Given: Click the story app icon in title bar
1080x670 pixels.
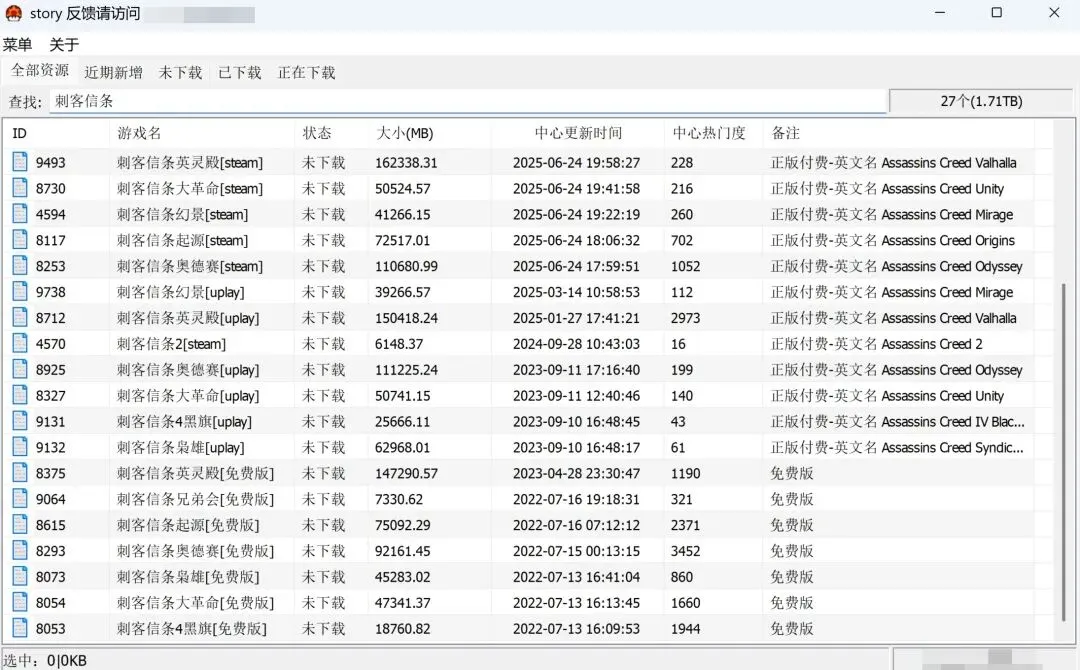Looking at the screenshot, I should (x=14, y=13).
